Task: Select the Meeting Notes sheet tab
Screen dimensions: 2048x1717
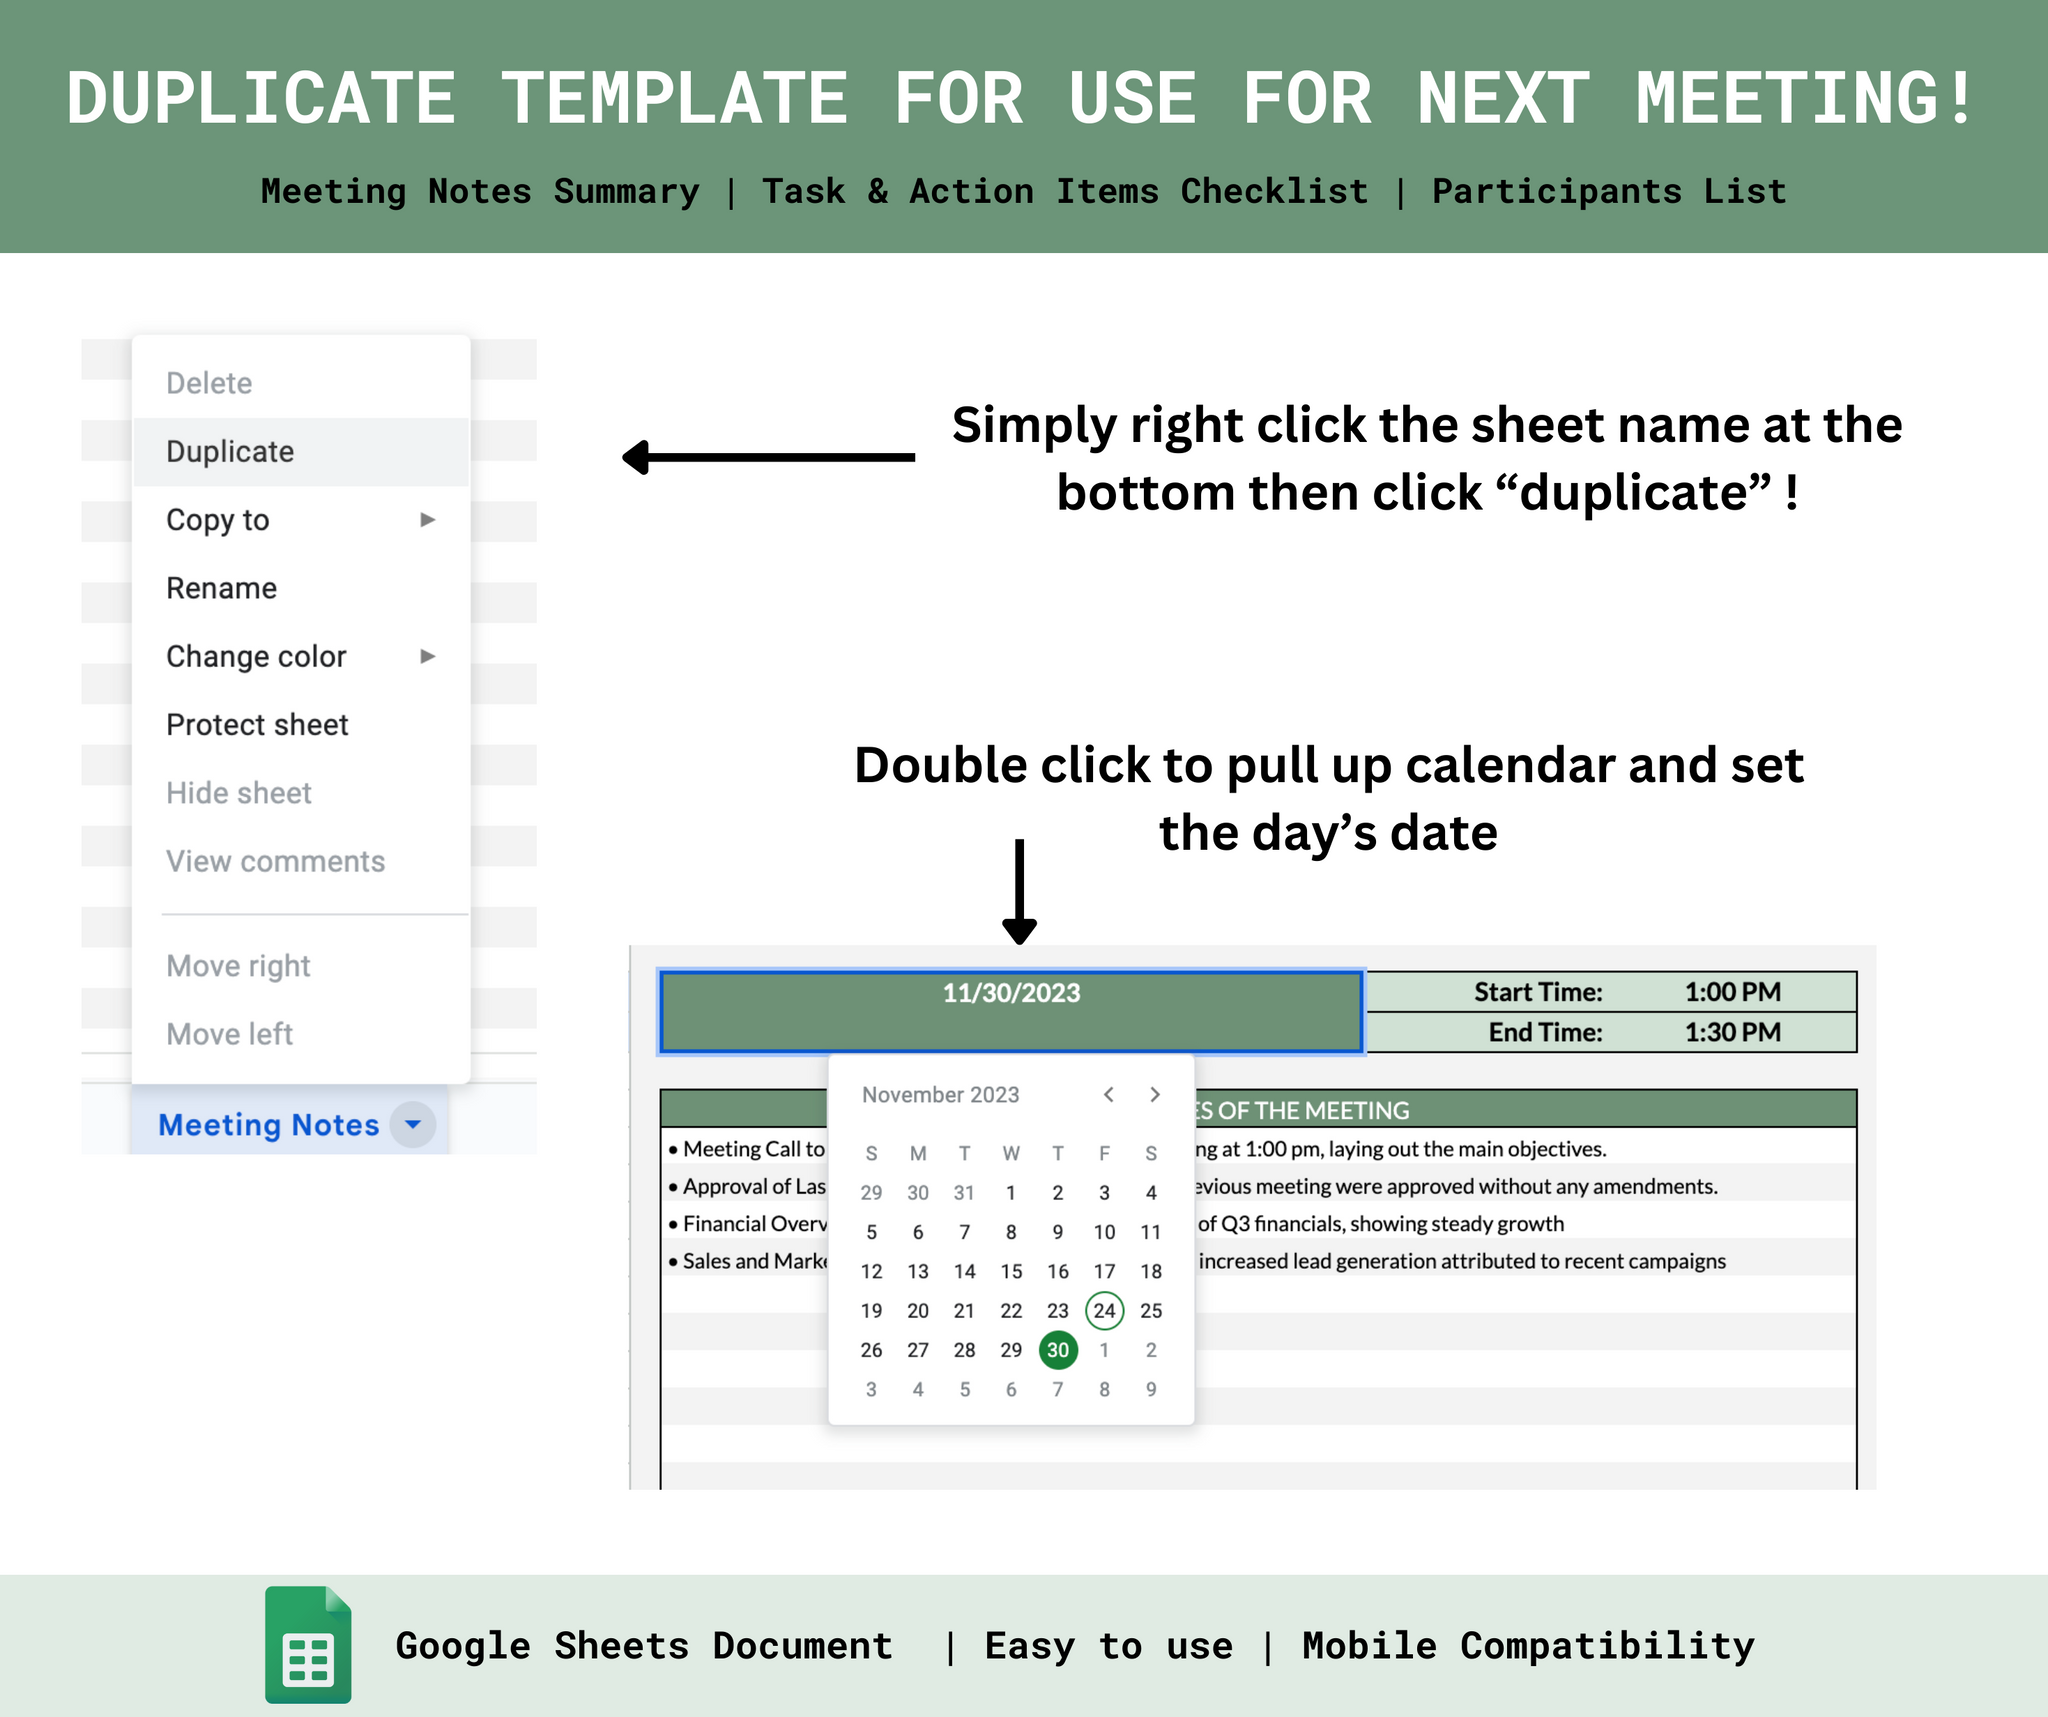Action: (268, 1124)
